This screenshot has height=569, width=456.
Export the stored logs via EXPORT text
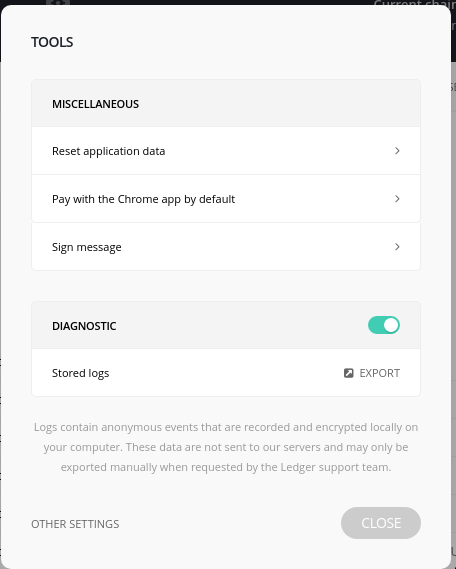click(379, 373)
